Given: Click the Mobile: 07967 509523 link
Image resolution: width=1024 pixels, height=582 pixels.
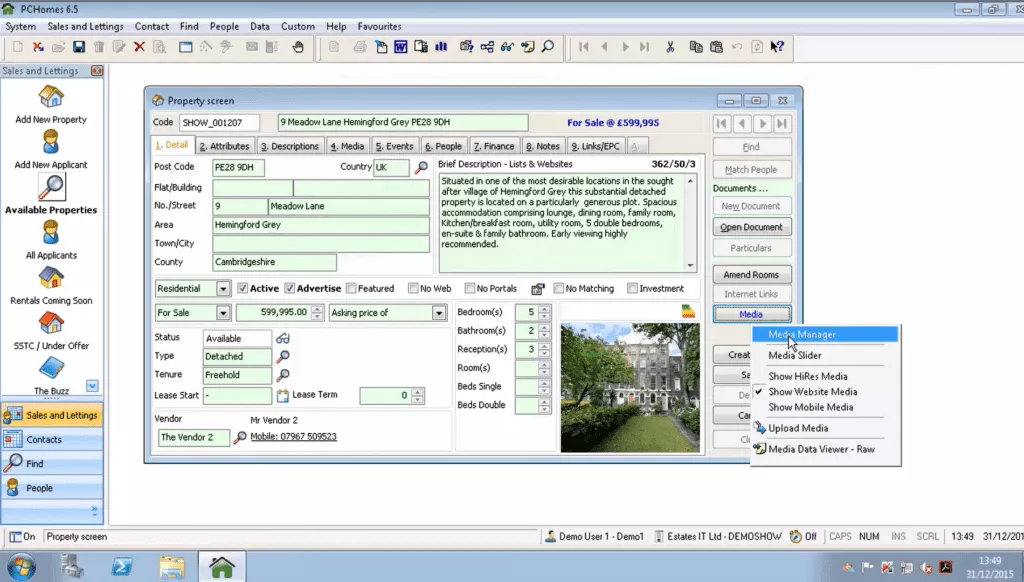Looking at the screenshot, I should [x=293, y=437].
